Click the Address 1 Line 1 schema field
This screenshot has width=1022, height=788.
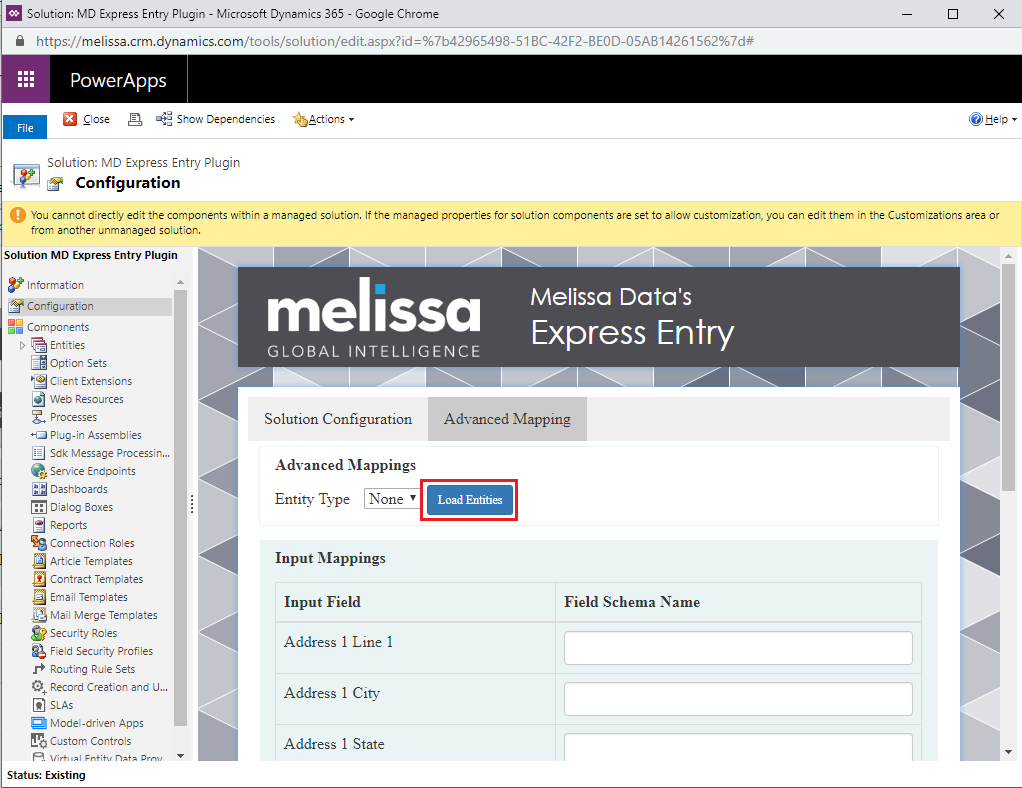click(738, 648)
